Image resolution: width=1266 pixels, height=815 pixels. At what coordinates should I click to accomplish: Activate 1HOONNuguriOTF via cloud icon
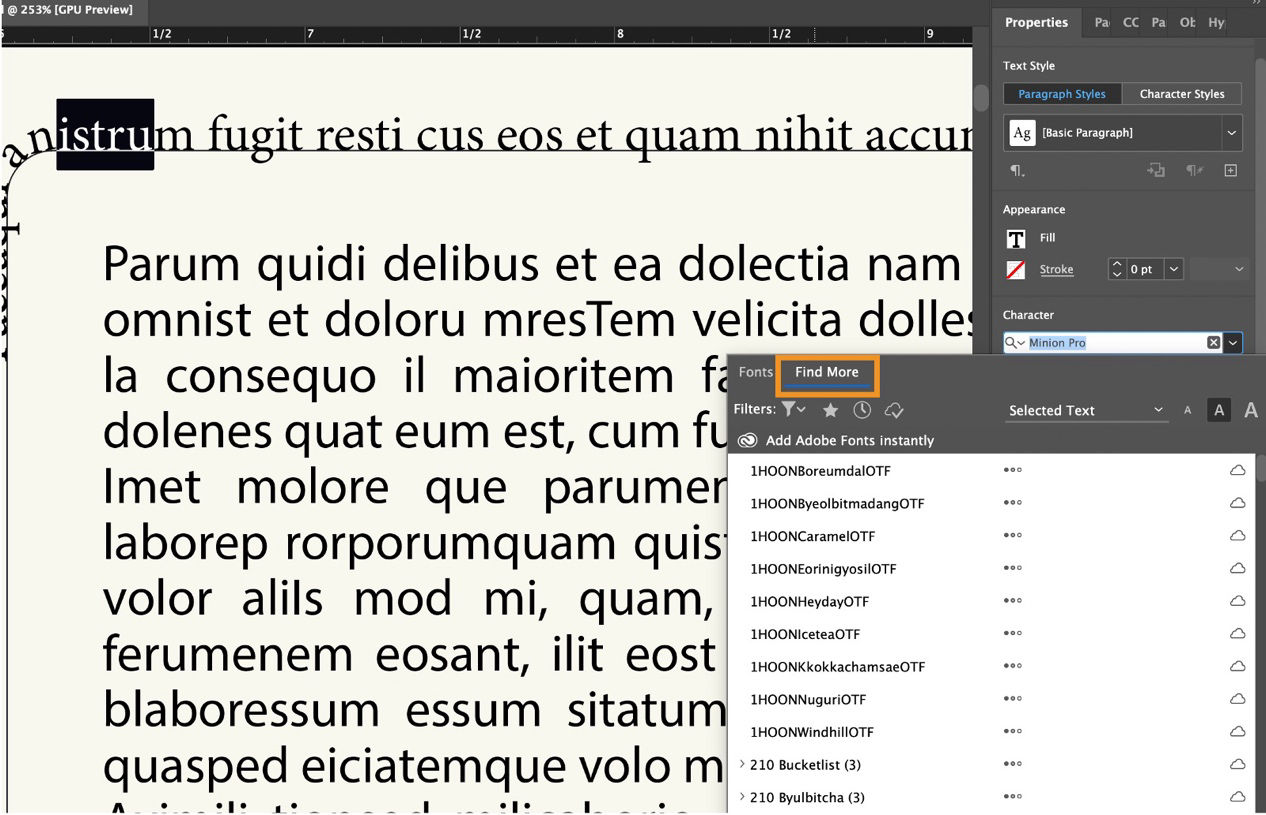(1237, 699)
